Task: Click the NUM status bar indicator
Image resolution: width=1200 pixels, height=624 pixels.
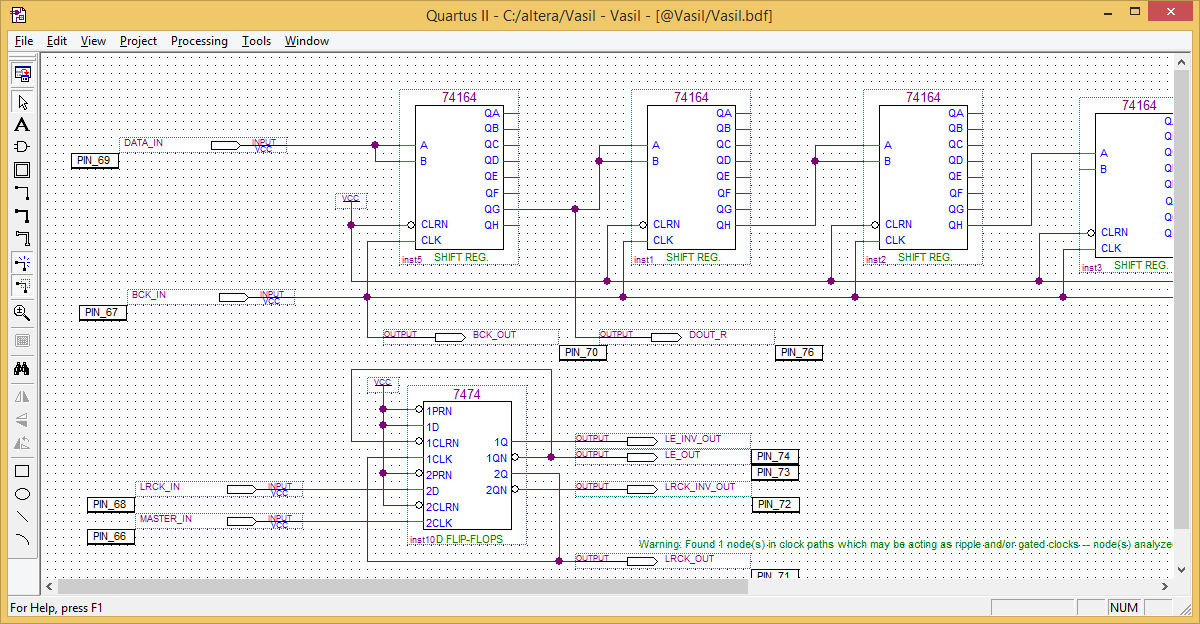Action: (x=1124, y=608)
